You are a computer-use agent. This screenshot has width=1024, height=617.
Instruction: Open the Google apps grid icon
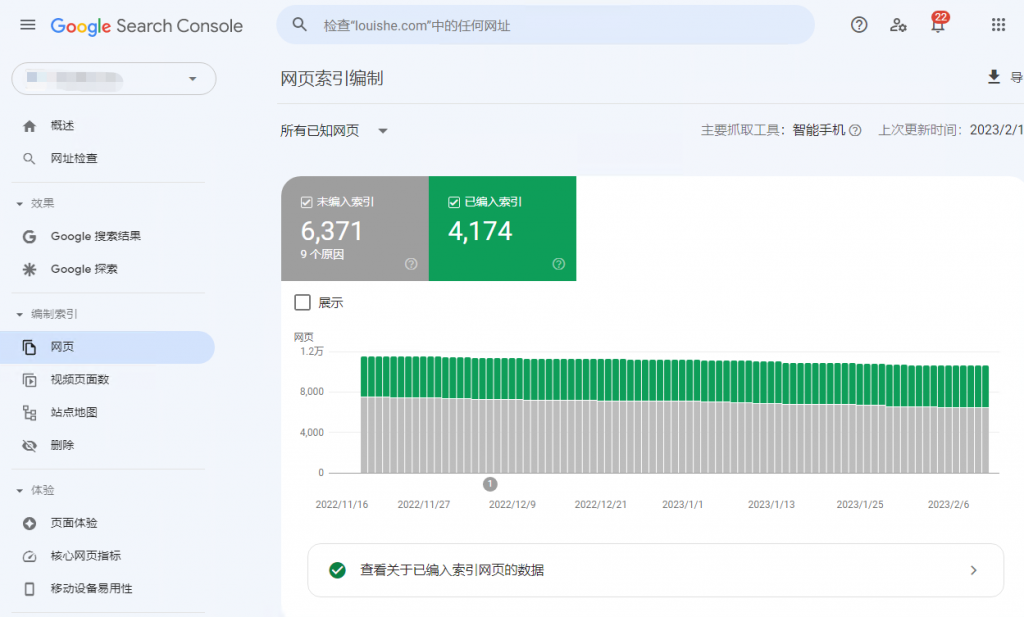(998, 25)
